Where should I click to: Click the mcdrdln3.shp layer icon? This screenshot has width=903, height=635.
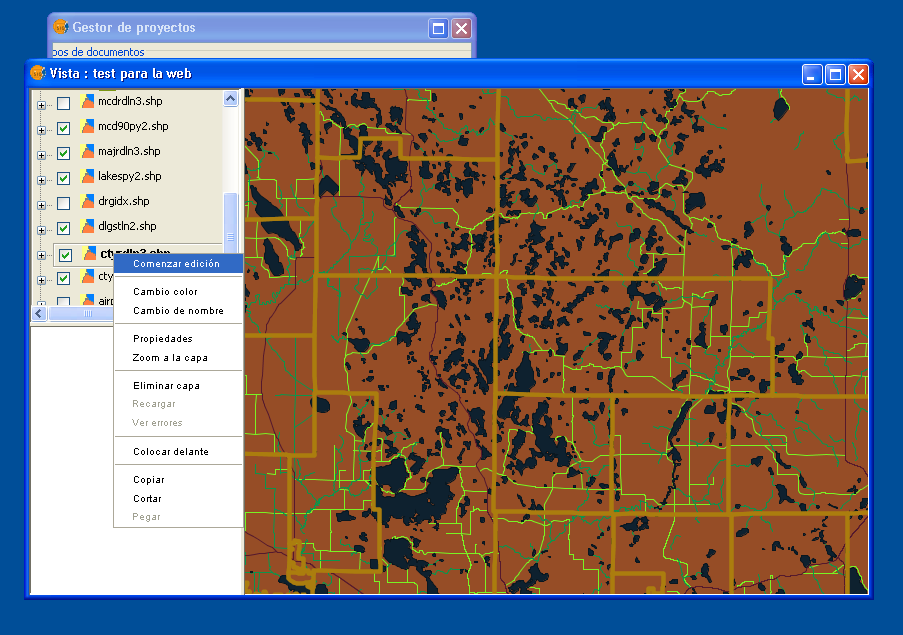coord(88,101)
